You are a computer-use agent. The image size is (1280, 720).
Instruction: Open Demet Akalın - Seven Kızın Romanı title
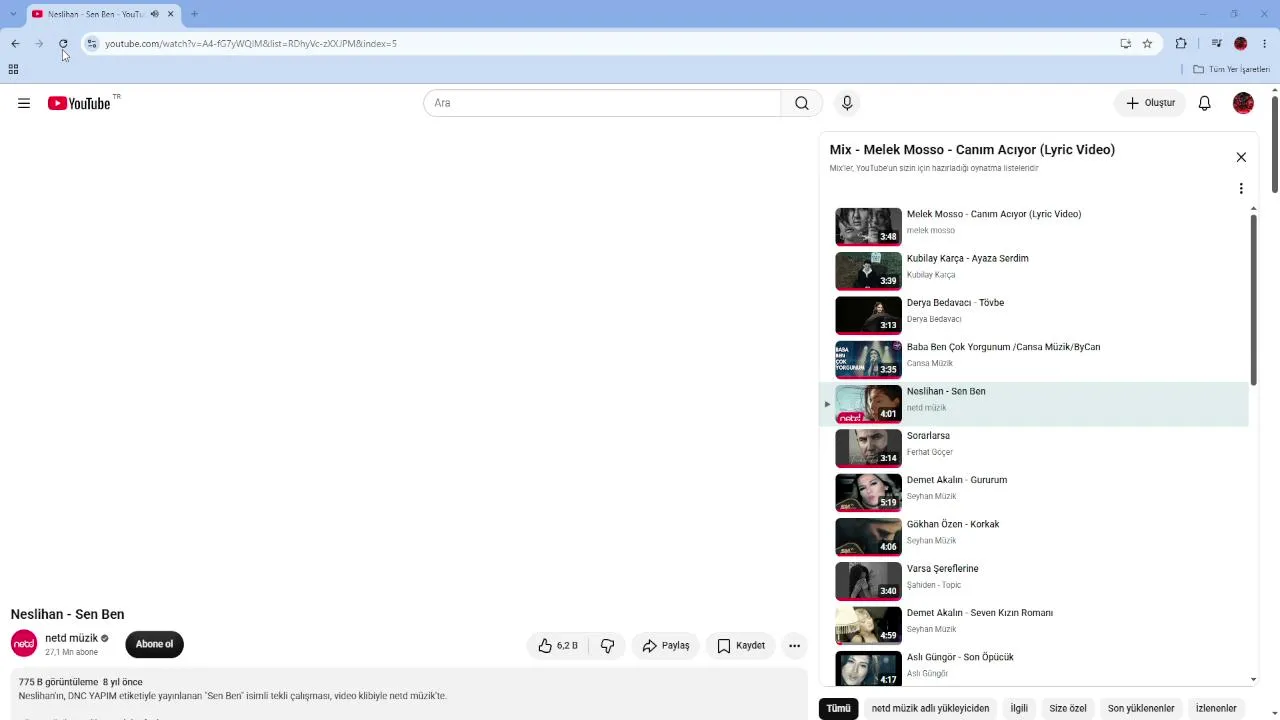980,613
